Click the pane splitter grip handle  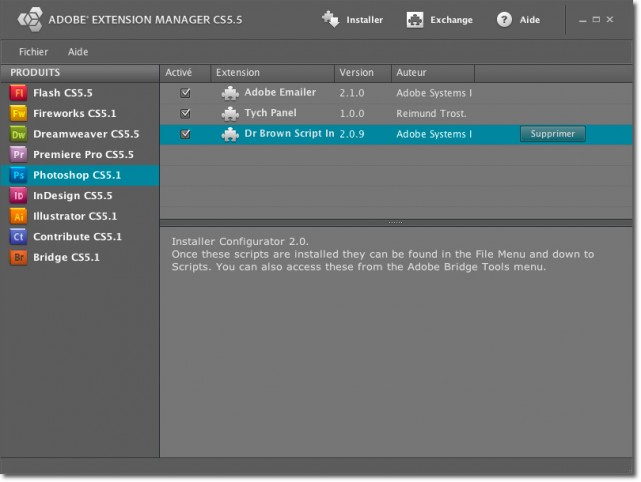(395, 222)
